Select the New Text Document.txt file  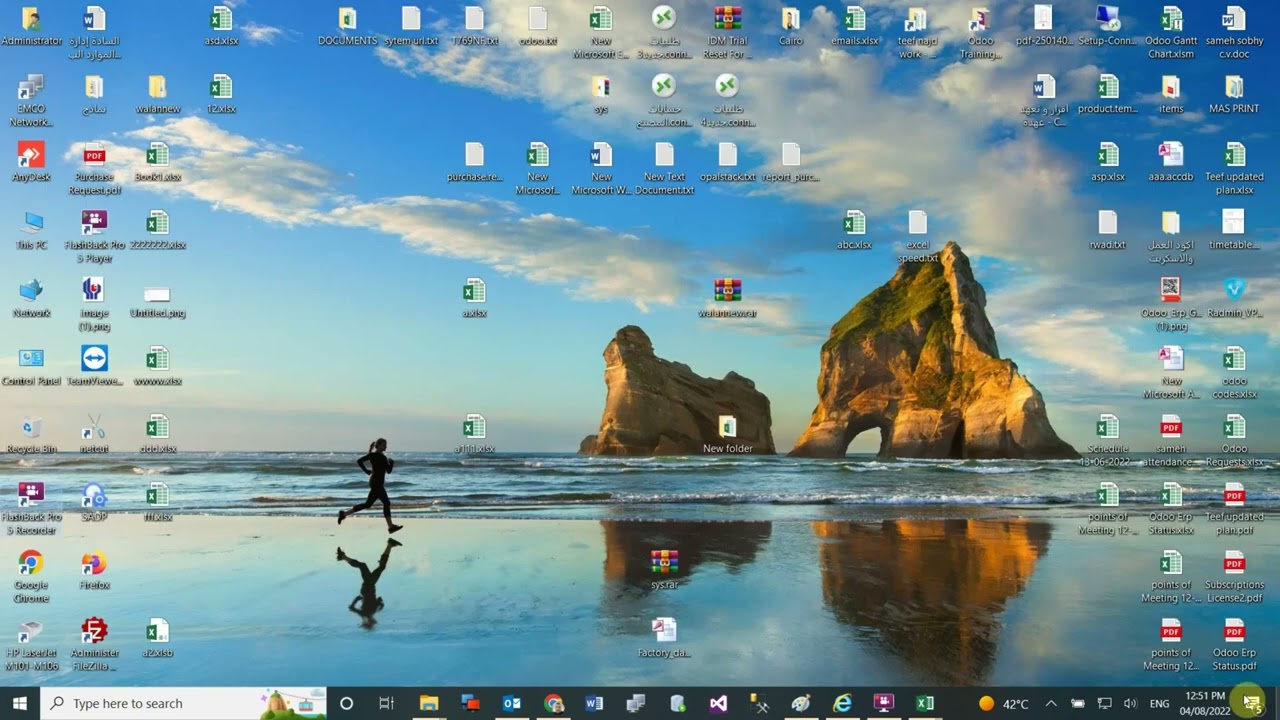click(x=664, y=168)
